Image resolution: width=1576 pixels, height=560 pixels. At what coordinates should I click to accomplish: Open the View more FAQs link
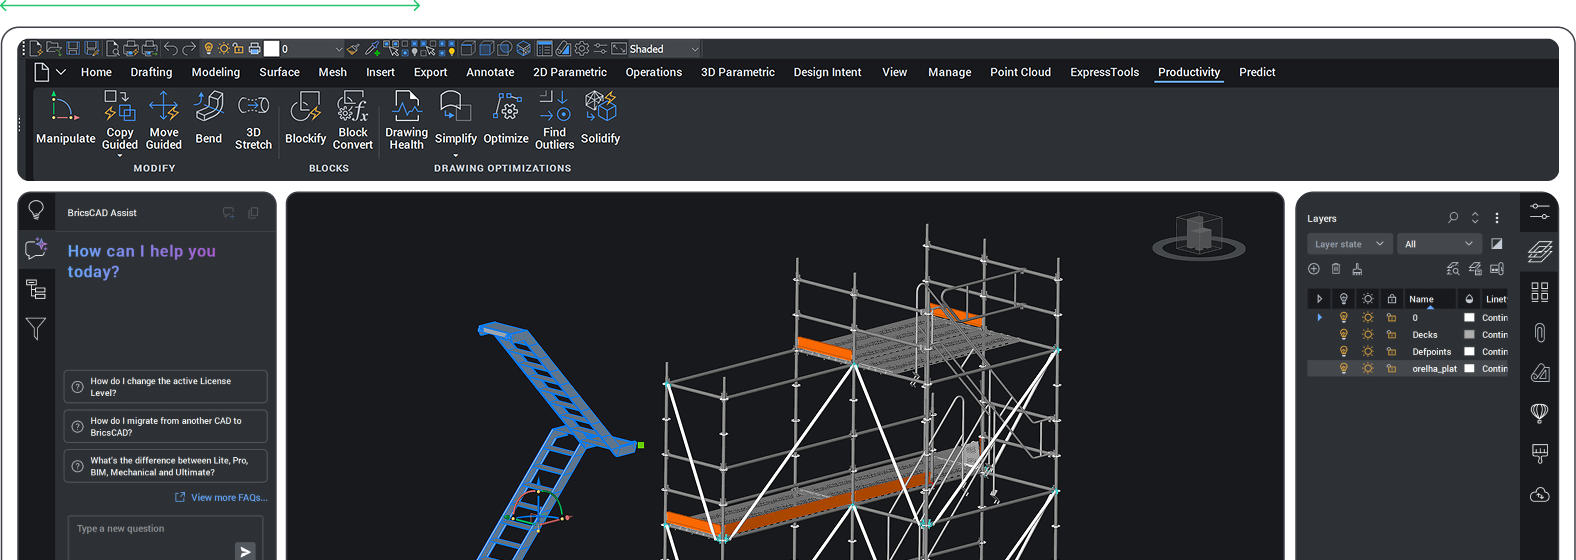(x=221, y=497)
